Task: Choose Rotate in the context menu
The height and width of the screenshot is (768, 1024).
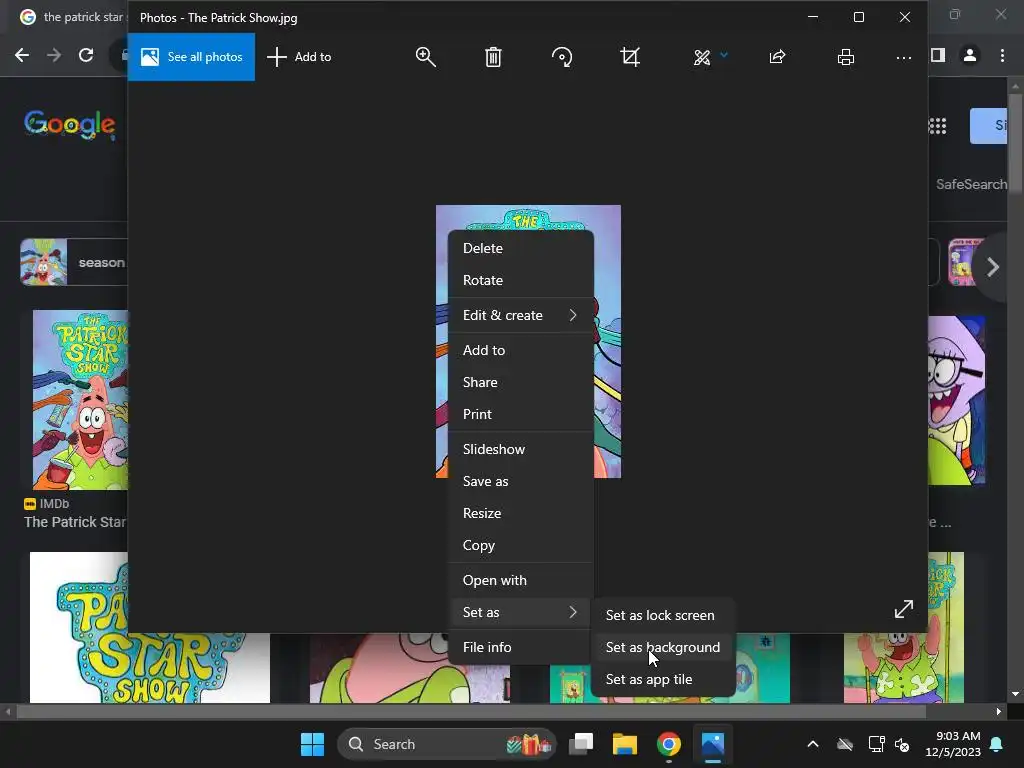Action: pyautogui.click(x=520, y=280)
